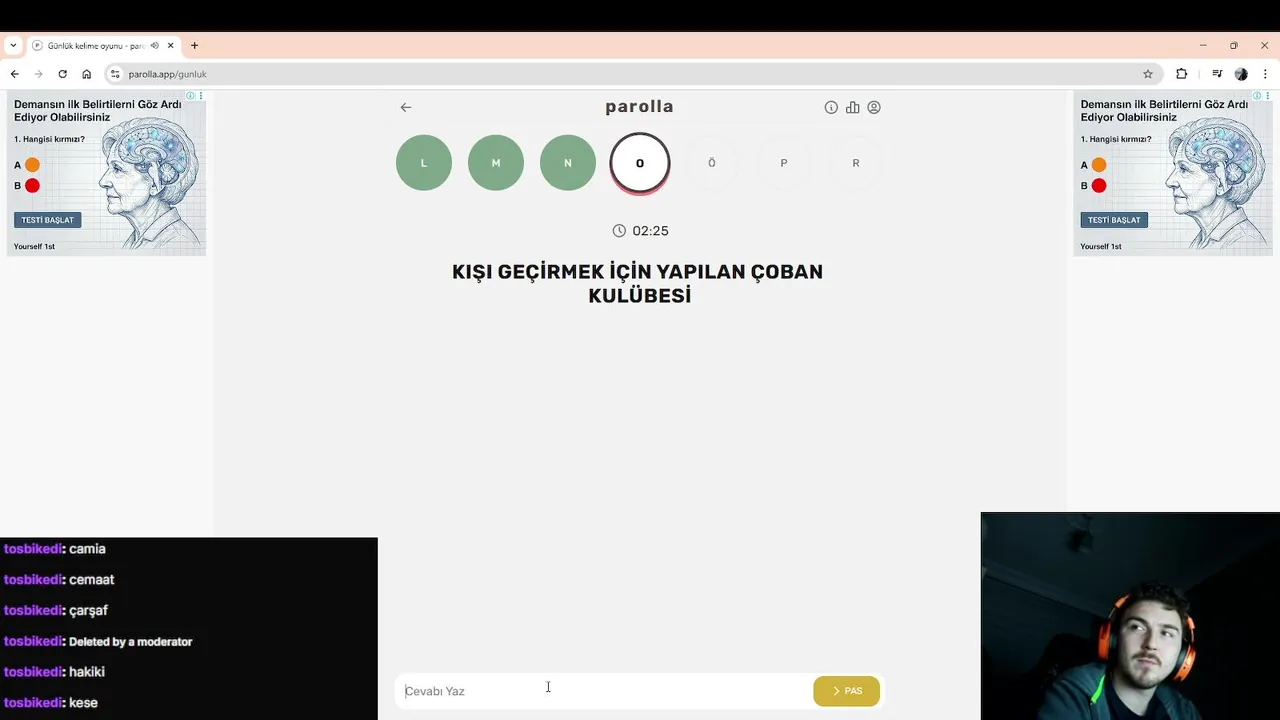Open the media control icon in toolbar

click(1217, 74)
